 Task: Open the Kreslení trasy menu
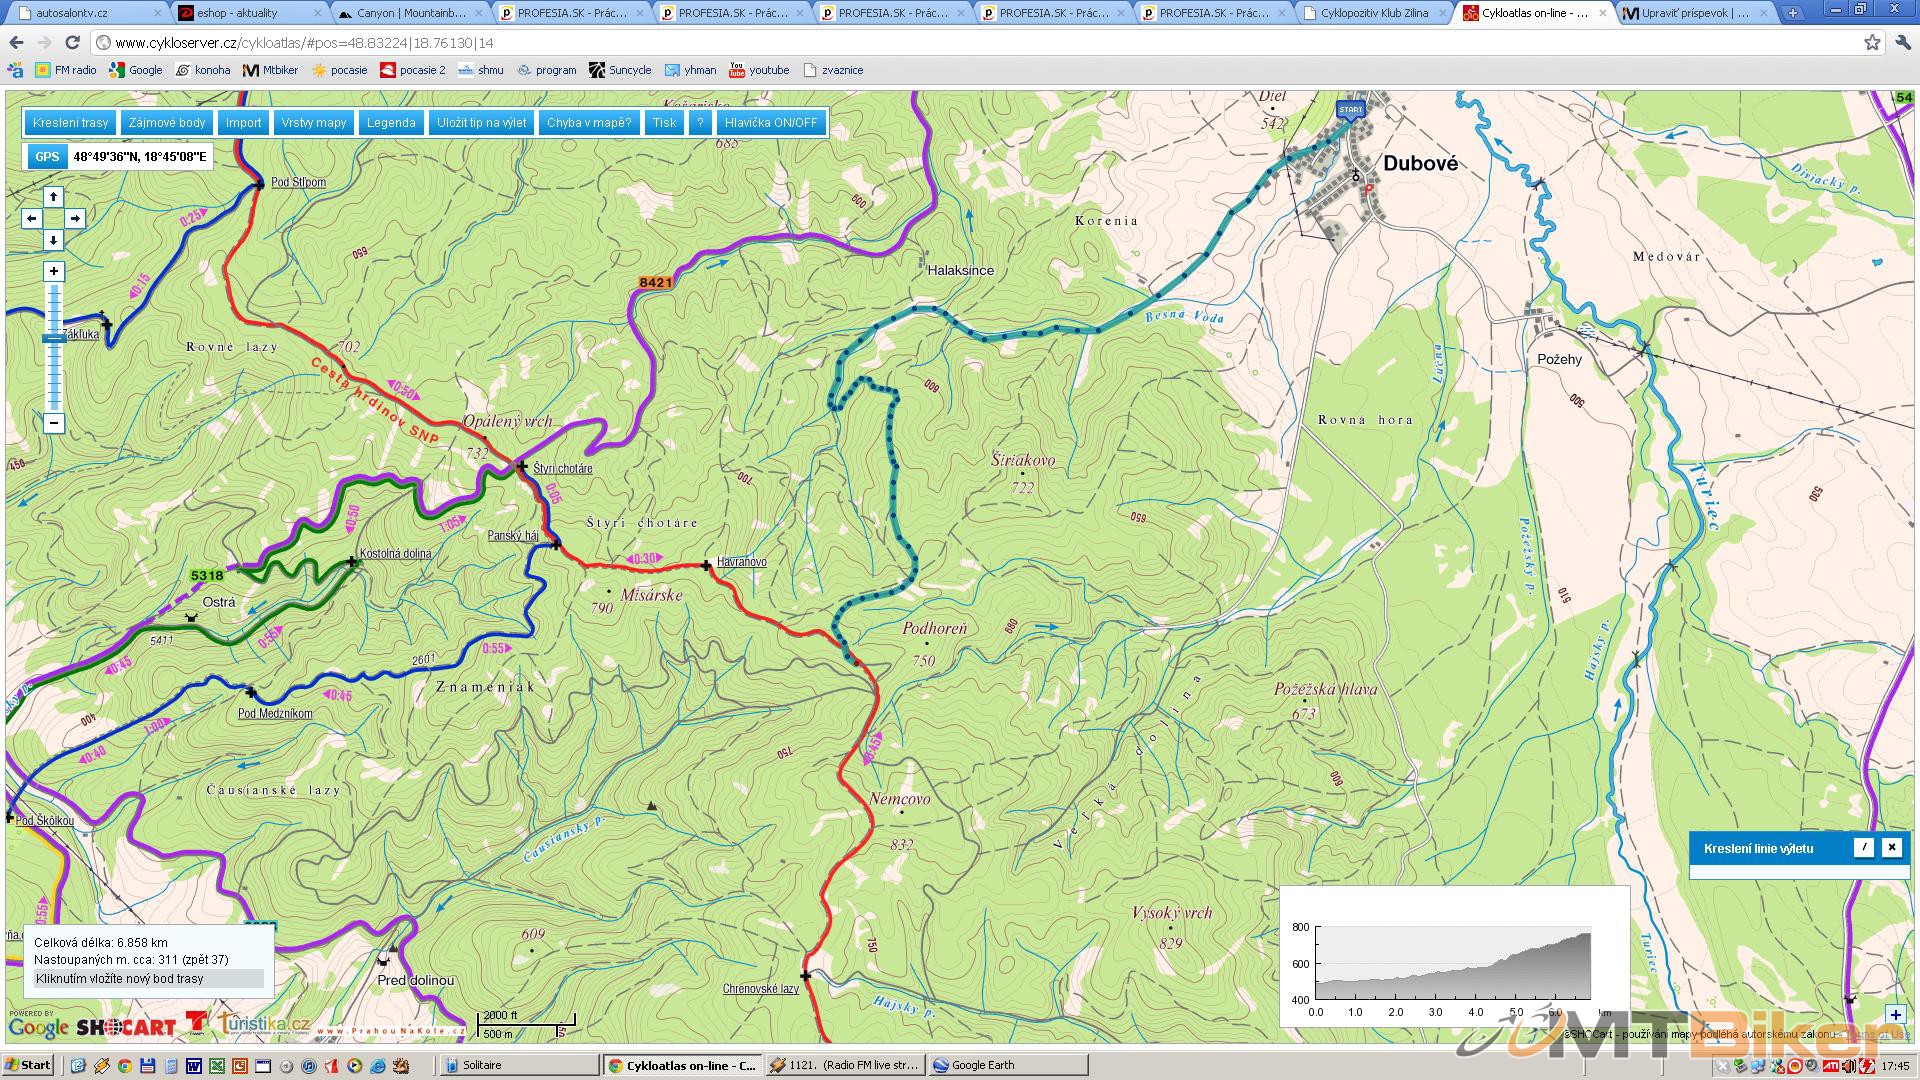pyautogui.click(x=70, y=122)
